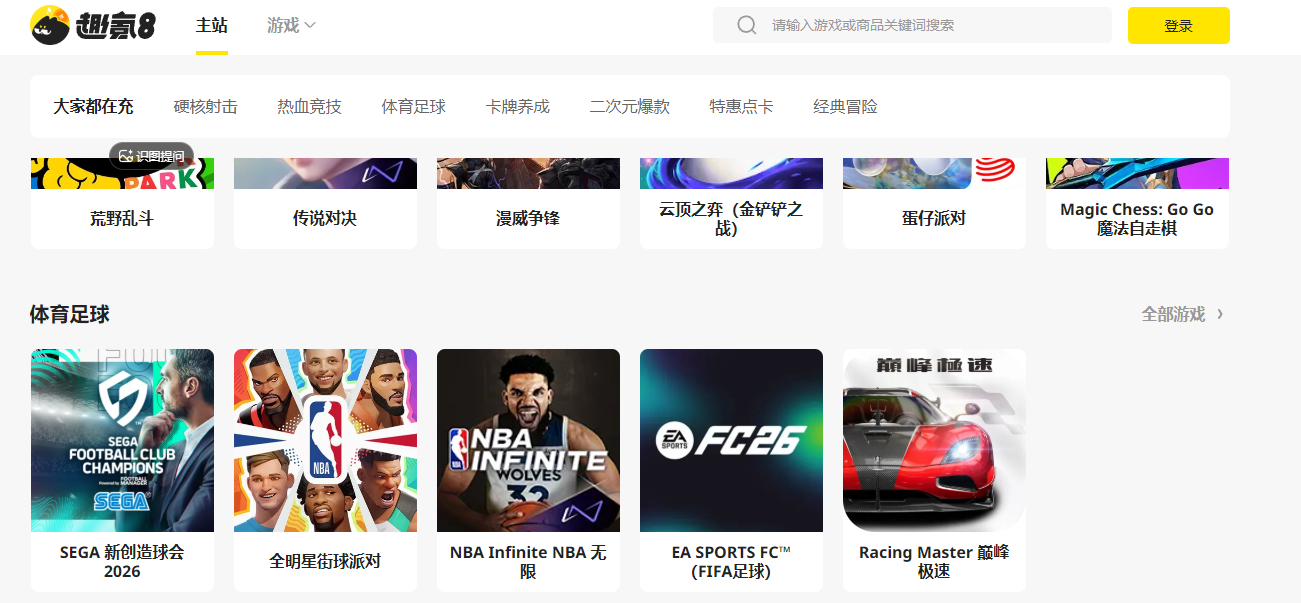Select the 二次元爆款 category tab

629,106
